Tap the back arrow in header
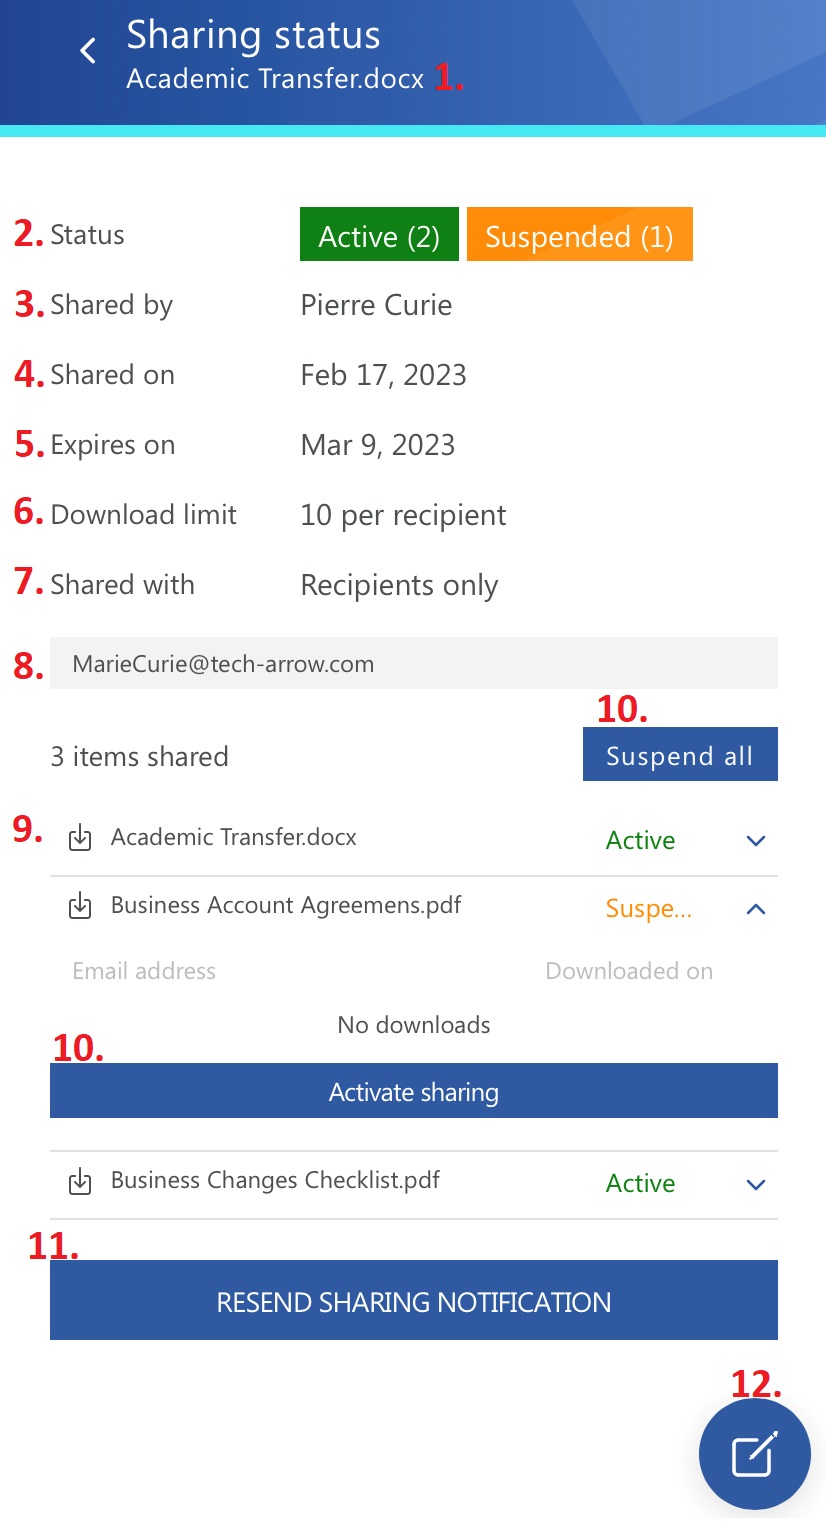The height and width of the screenshot is (1531, 826). coord(88,51)
